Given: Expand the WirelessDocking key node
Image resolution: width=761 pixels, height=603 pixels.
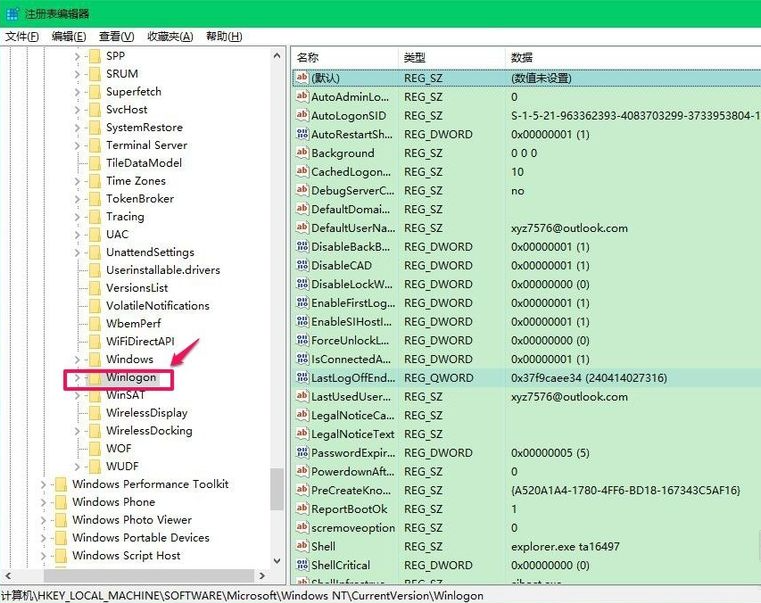Looking at the screenshot, I should click(77, 431).
